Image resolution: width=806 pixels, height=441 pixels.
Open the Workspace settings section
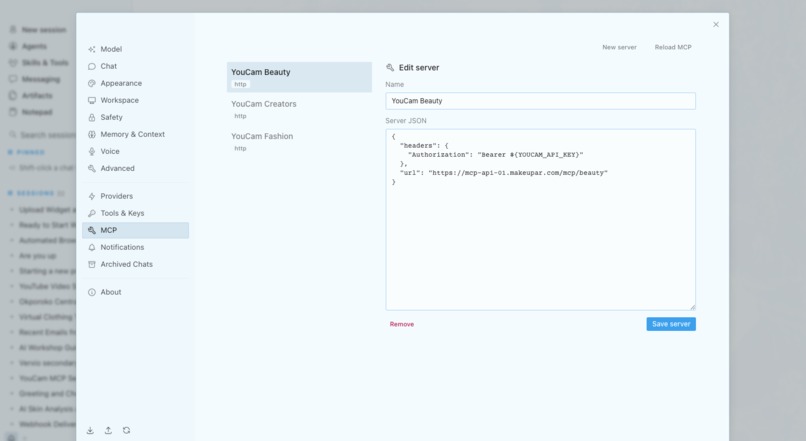click(135, 100)
